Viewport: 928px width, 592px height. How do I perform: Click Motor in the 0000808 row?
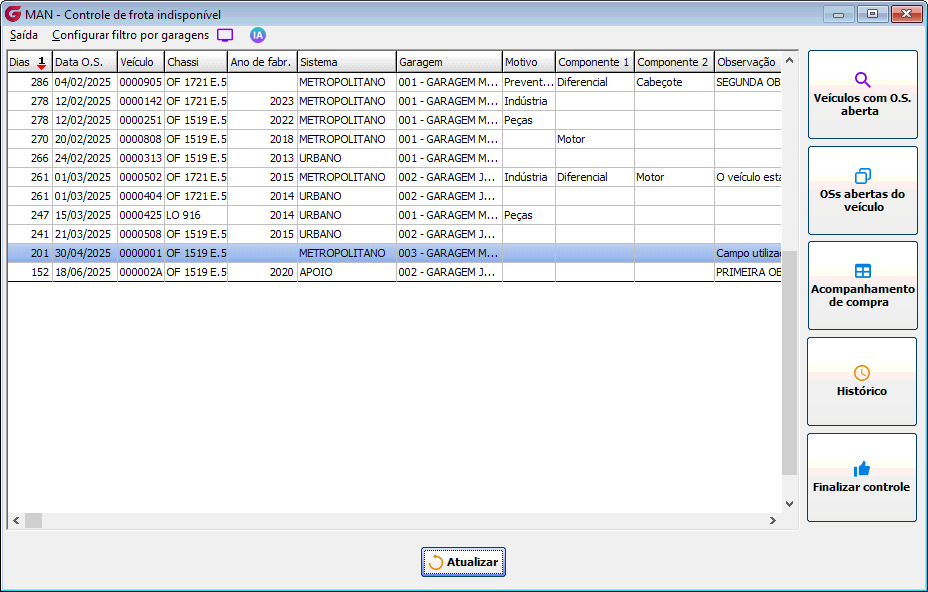[x=595, y=139]
